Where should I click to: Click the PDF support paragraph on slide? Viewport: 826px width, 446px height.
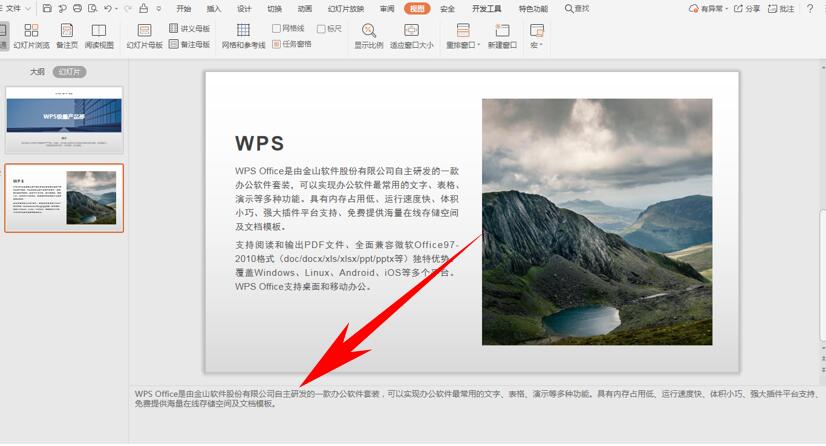point(347,266)
